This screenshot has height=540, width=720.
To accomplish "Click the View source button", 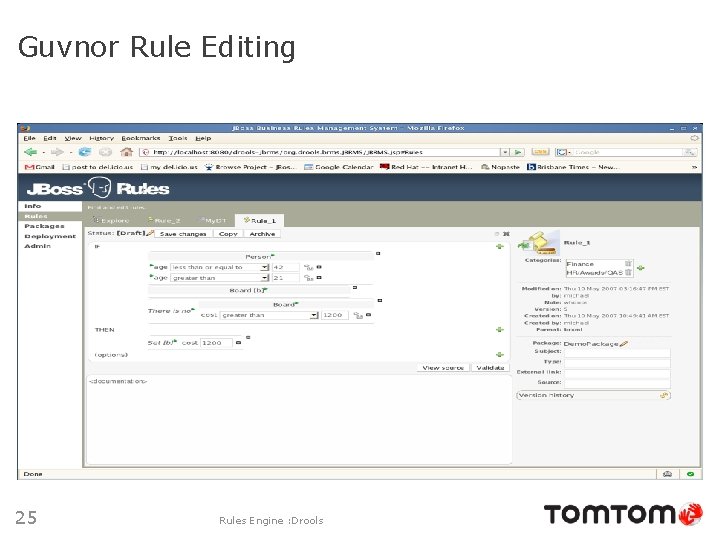I will pos(443,368).
